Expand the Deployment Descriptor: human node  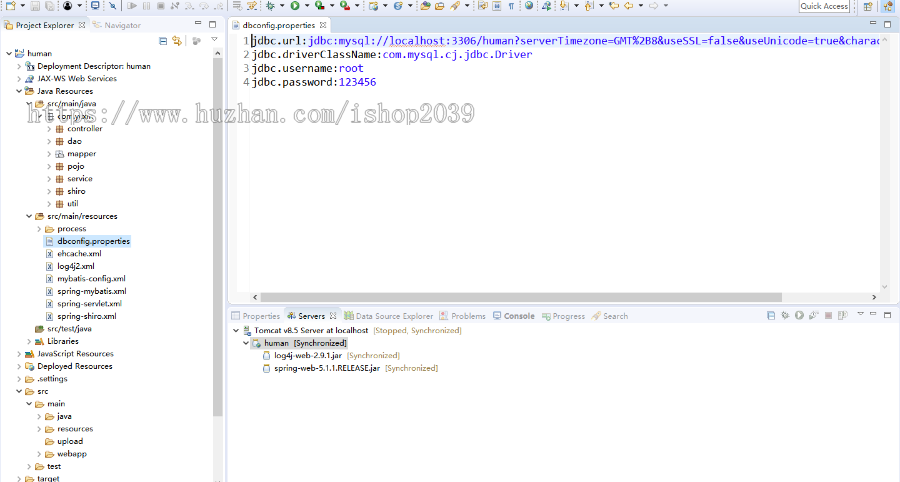(x=19, y=66)
